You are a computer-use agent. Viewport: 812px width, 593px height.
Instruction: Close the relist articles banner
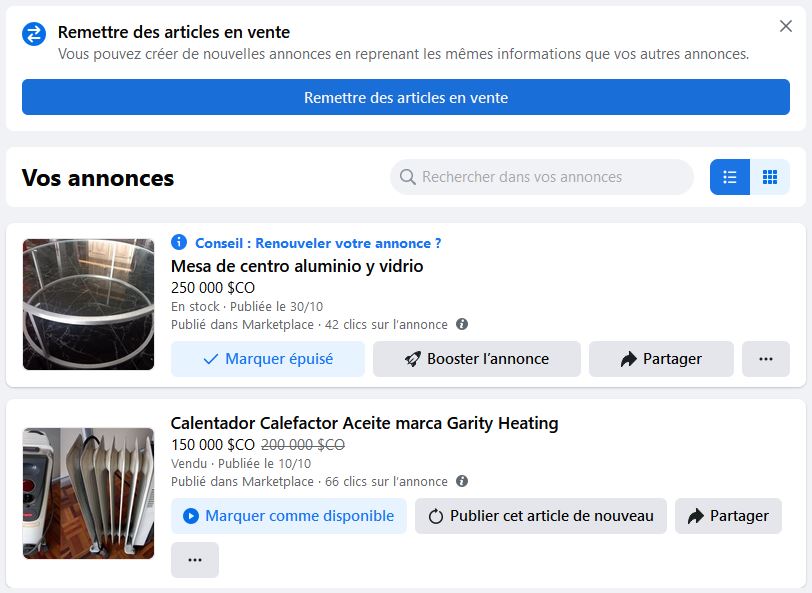point(786,26)
